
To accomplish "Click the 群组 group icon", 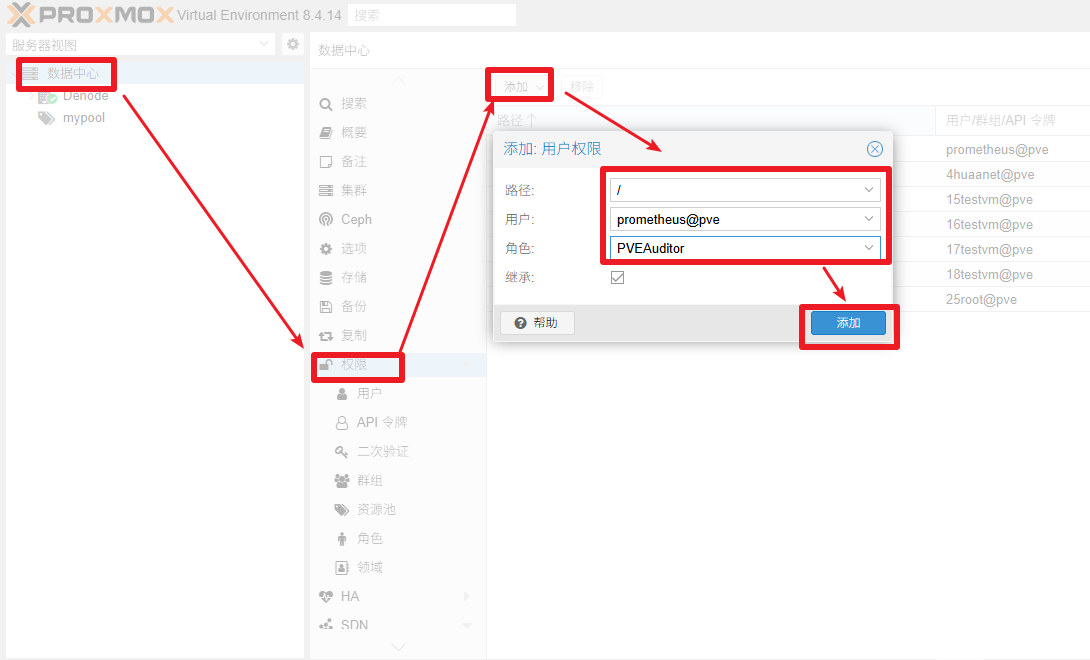I will pyautogui.click(x=342, y=481).
